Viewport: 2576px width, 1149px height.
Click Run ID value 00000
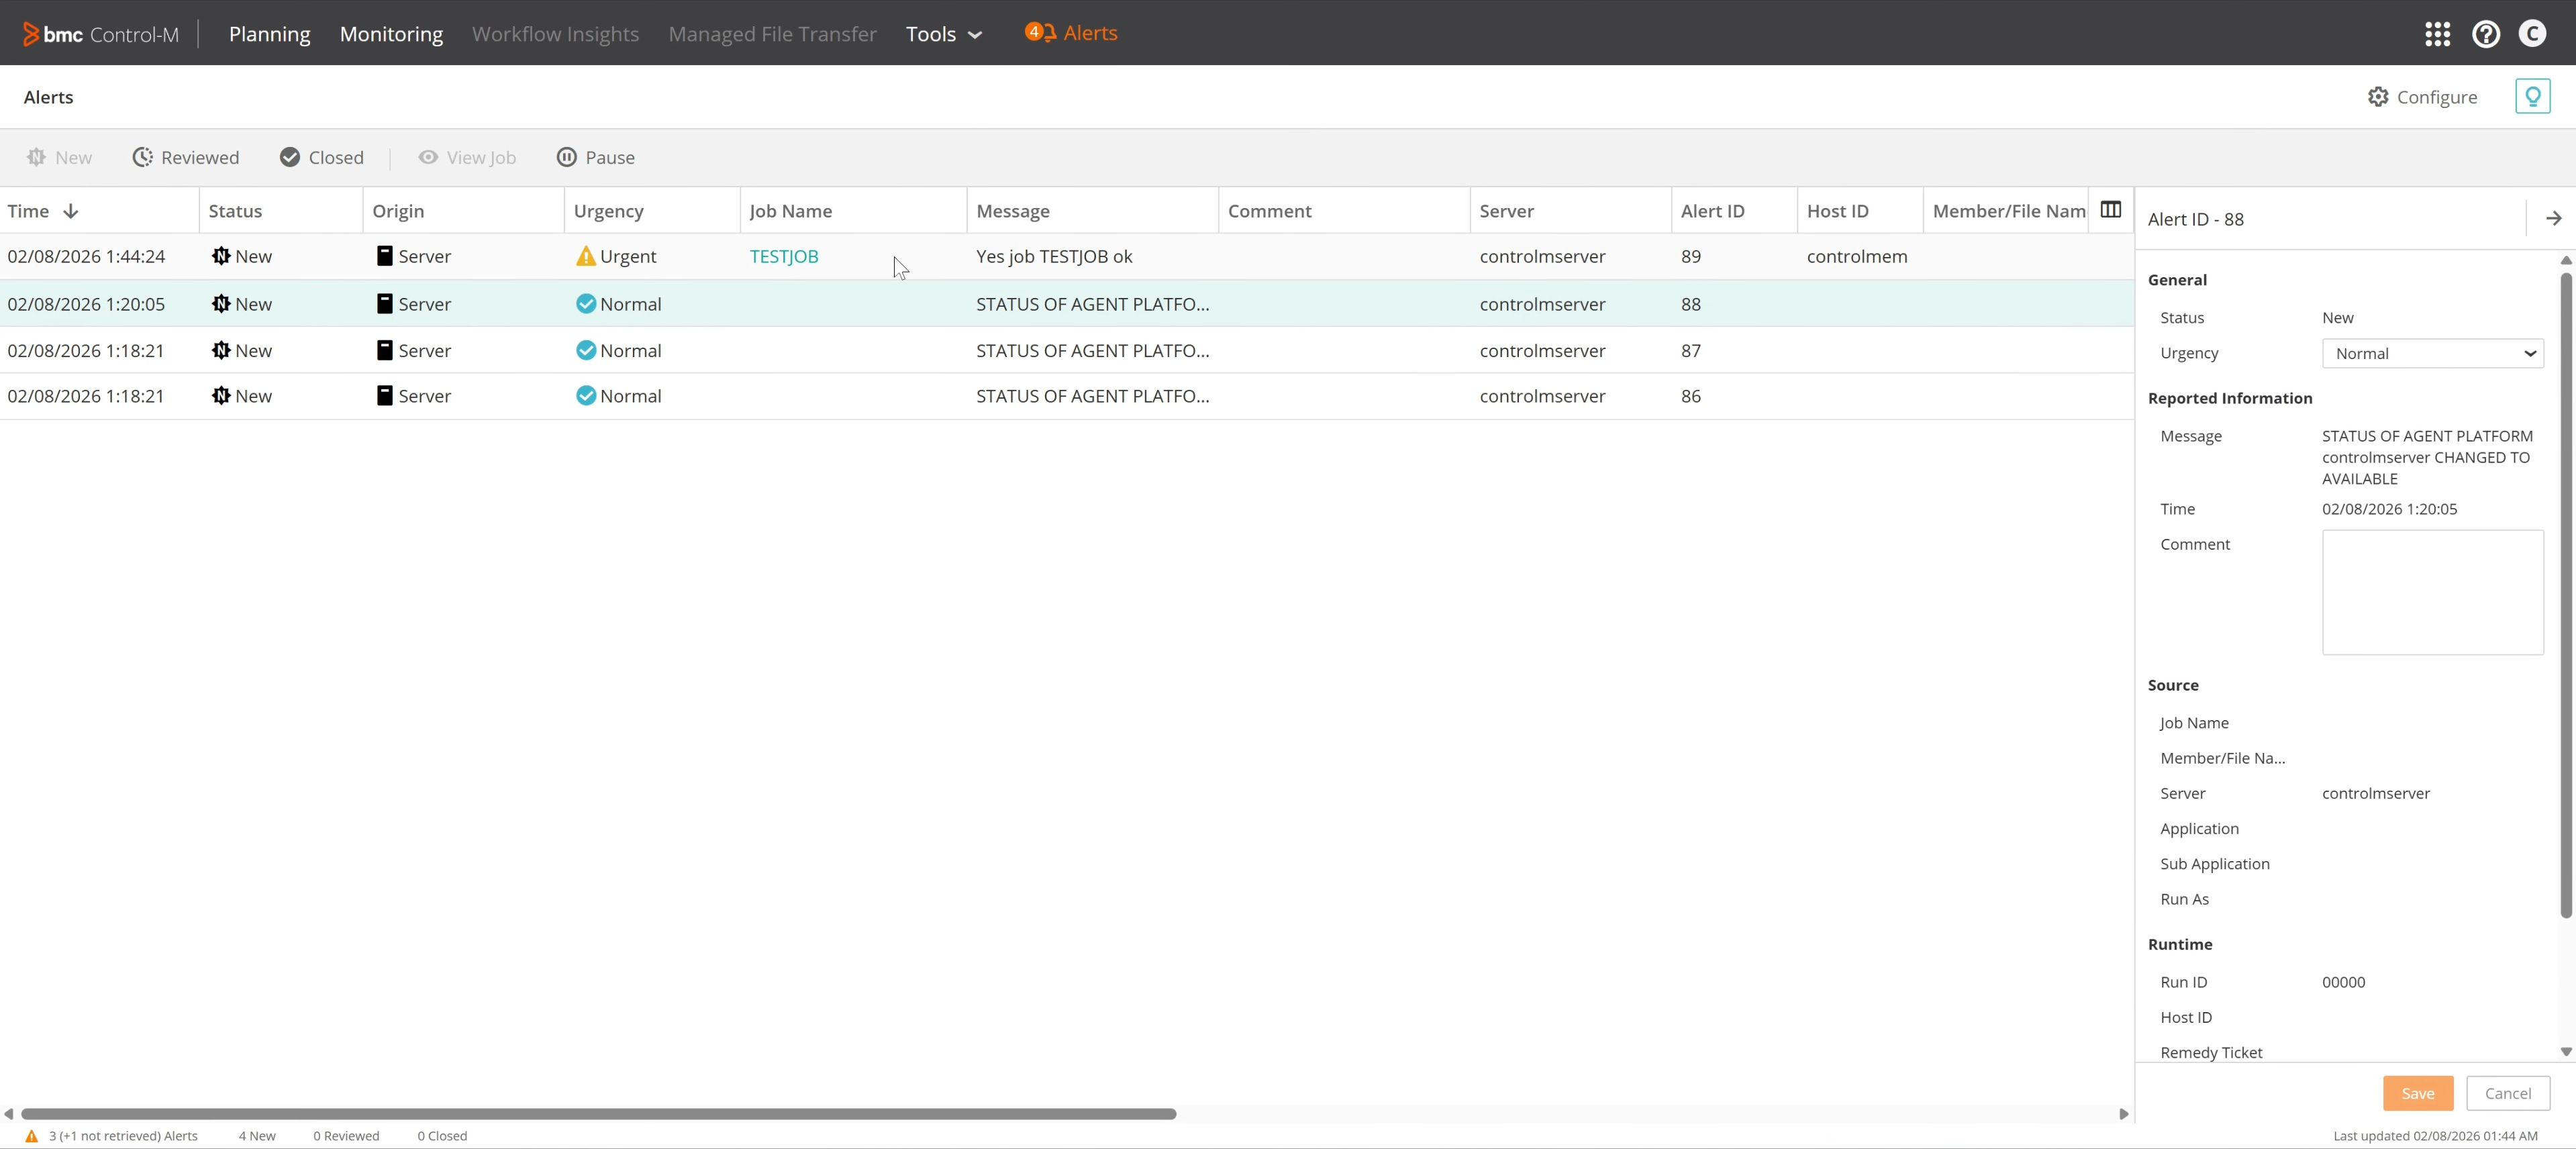click(x=2343, y=982)
